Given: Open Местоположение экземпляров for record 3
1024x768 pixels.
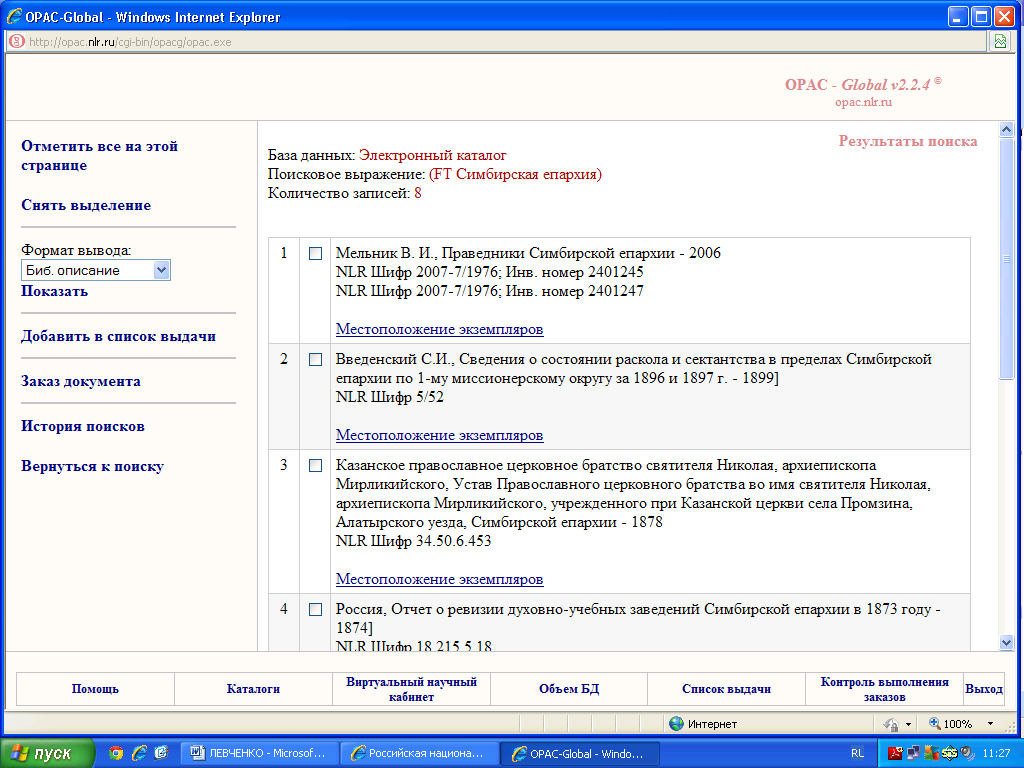Looking at the screenshot, I should tap(440, 579).
